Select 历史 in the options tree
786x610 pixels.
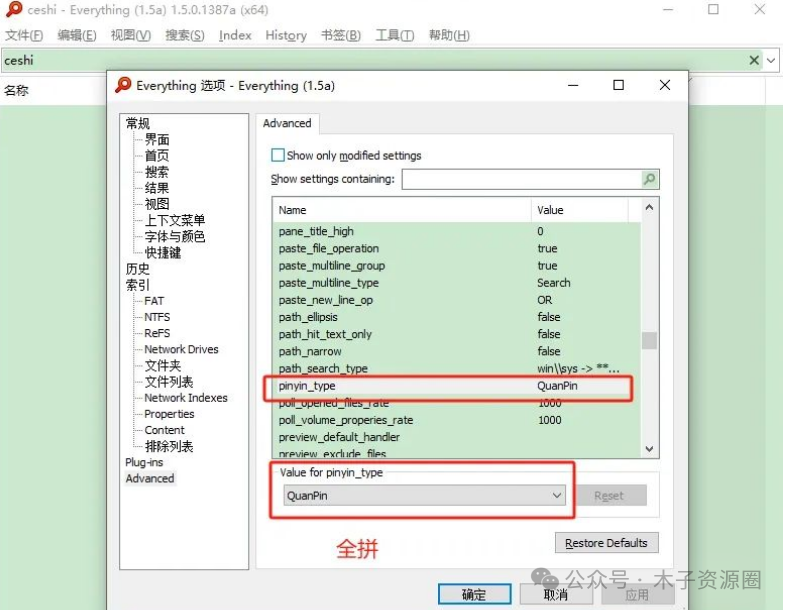(x=137, y=269)
